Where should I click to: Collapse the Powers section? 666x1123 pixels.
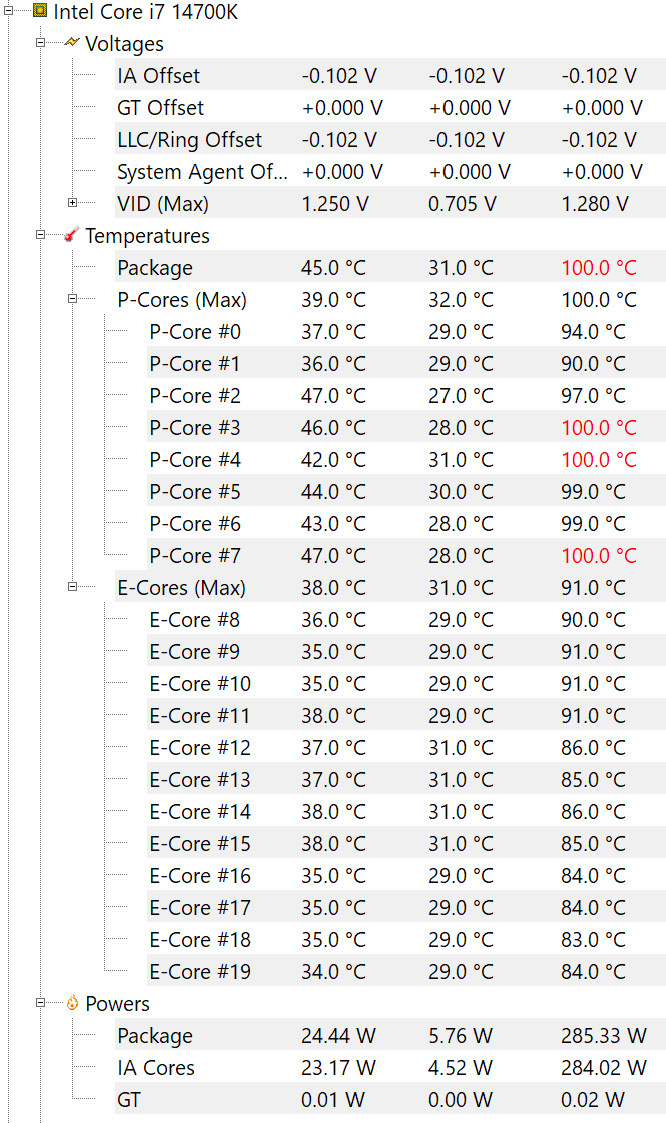click(41, 1003)
